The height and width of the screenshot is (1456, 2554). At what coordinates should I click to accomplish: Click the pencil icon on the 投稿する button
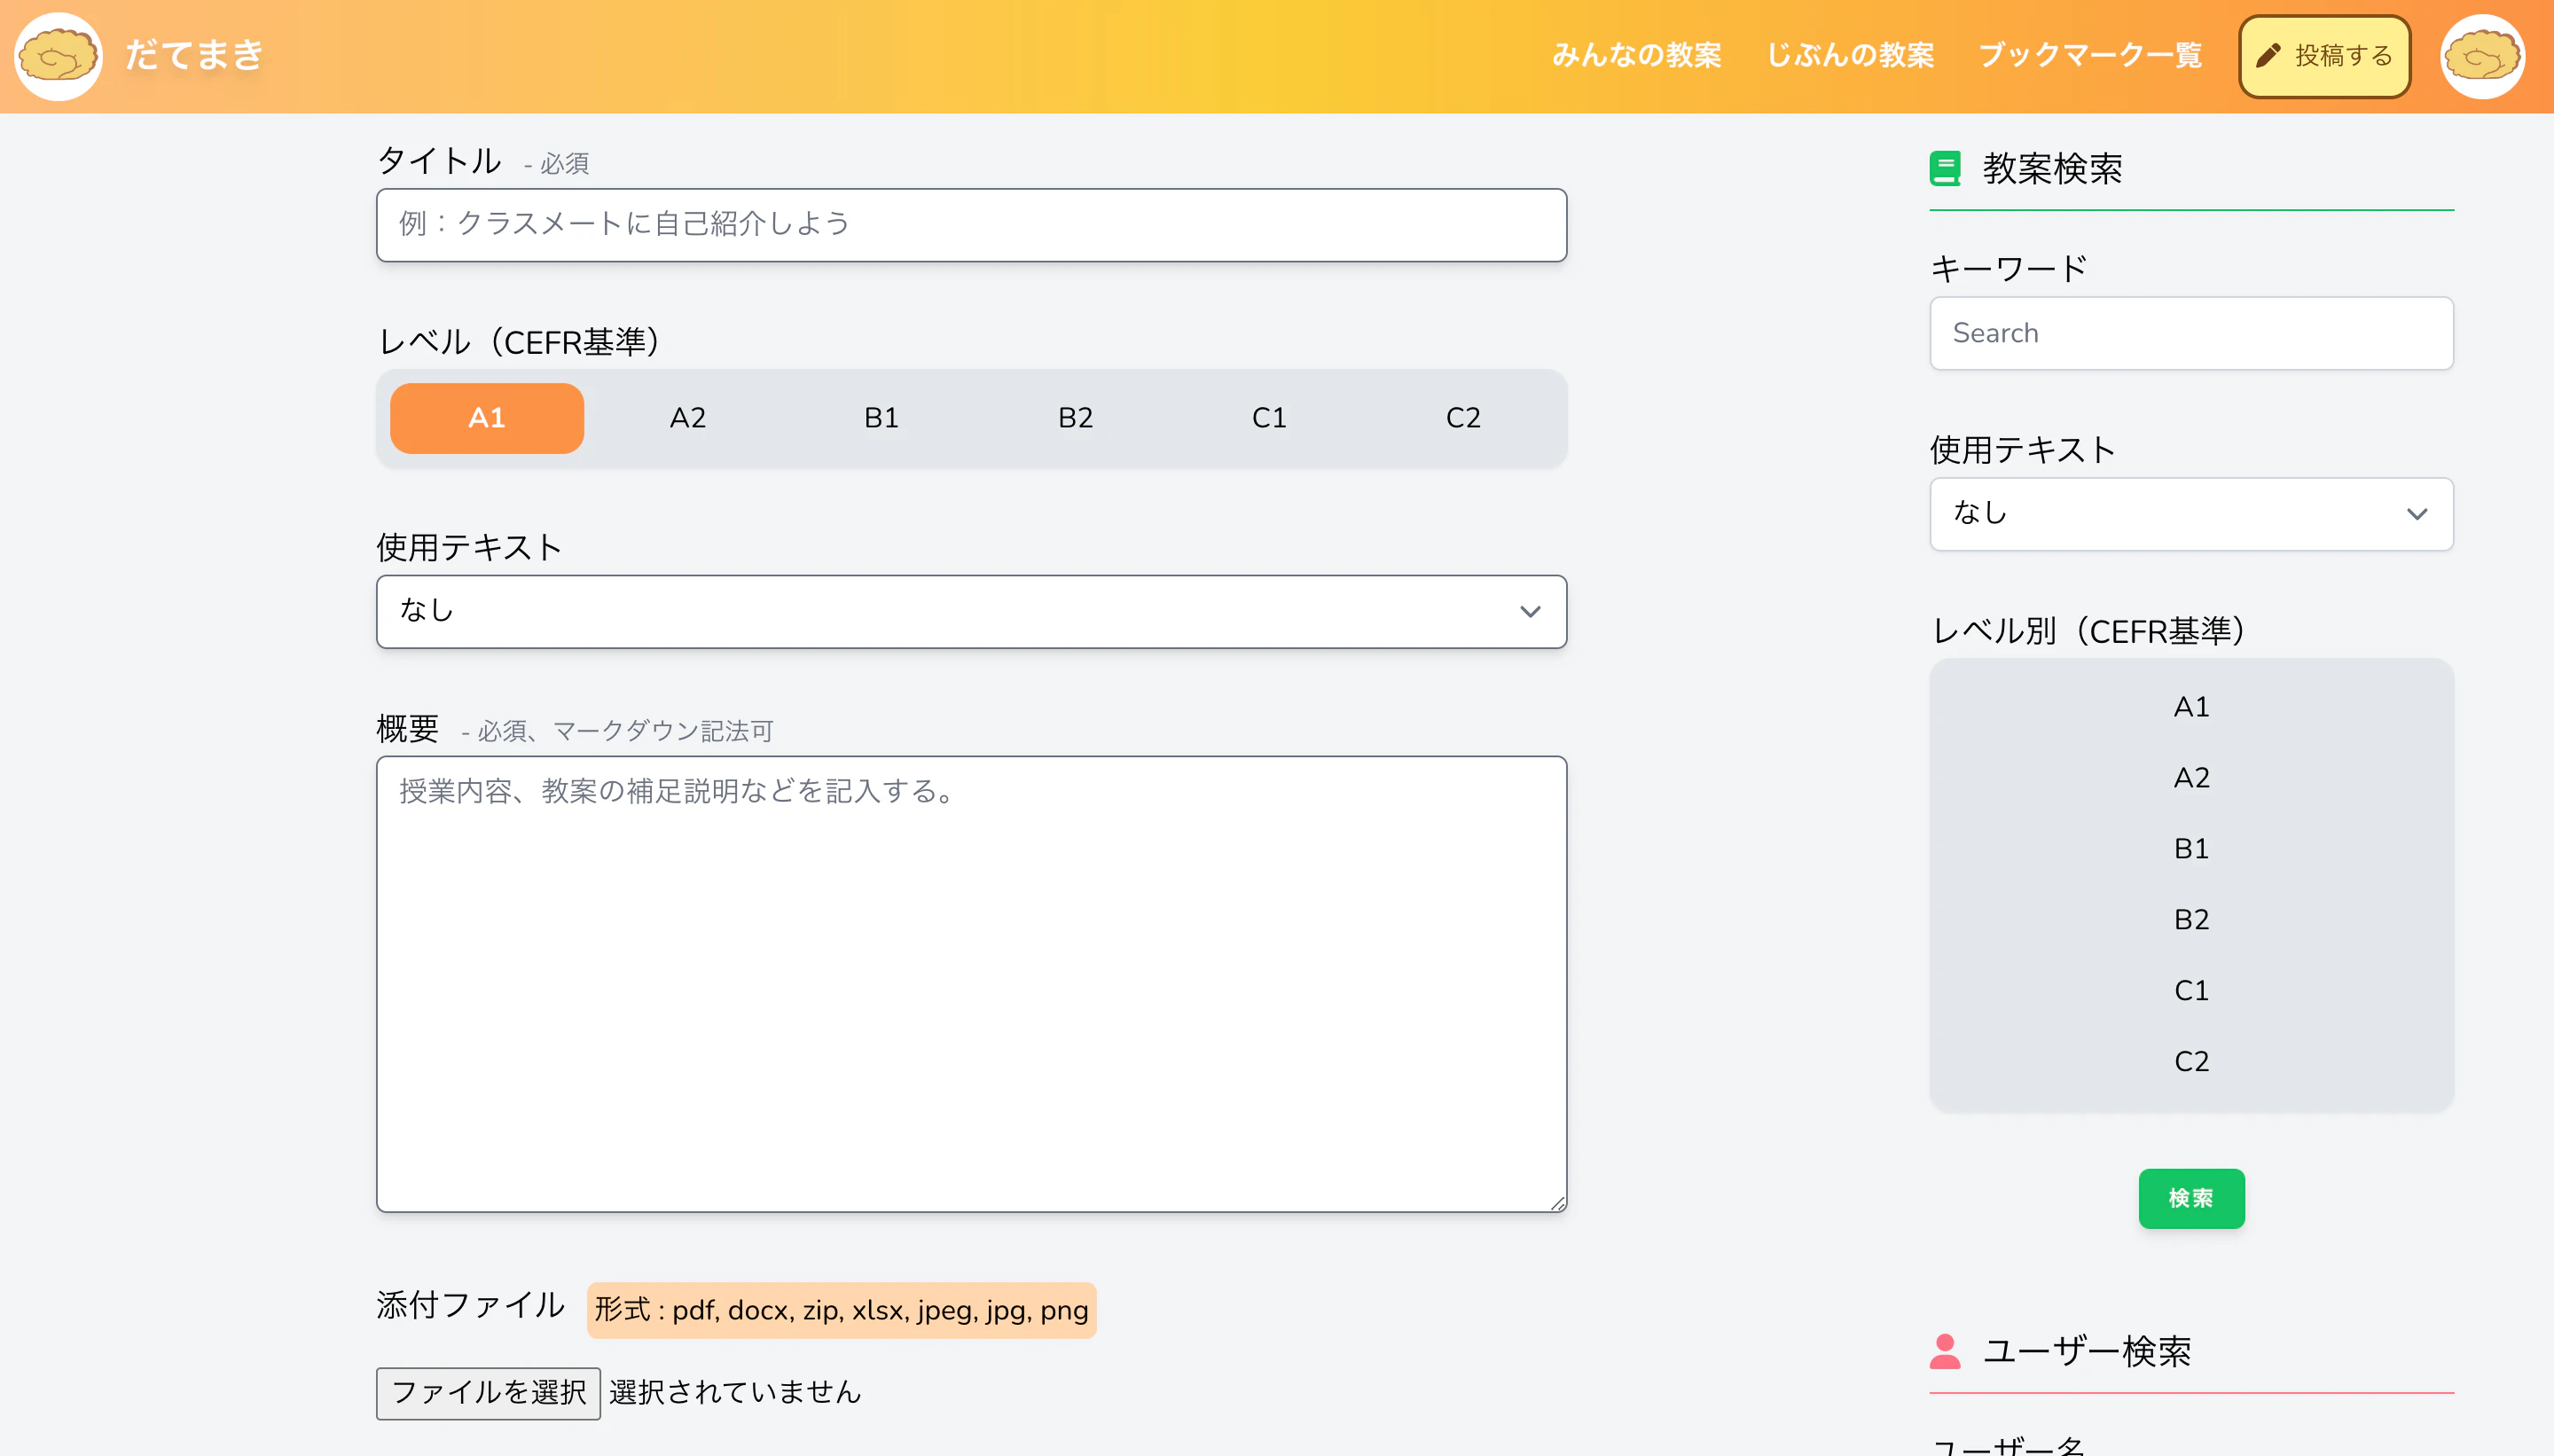(2268, 55)
